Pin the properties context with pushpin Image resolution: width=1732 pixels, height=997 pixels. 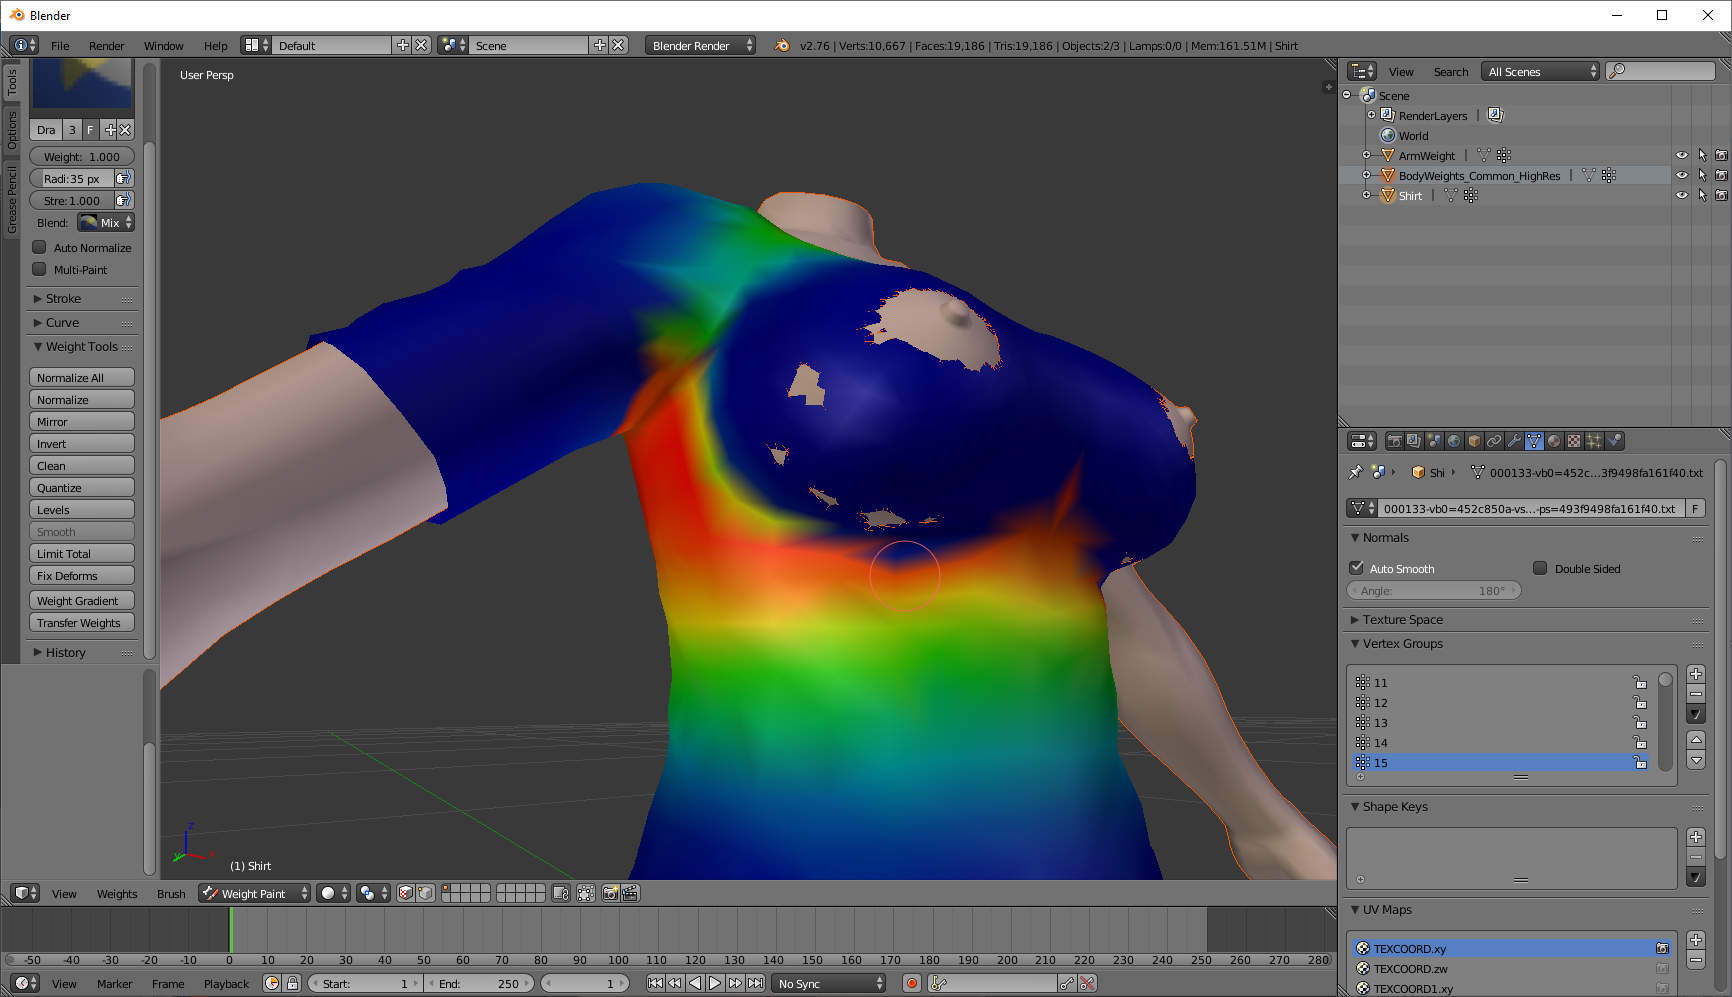tap(1356, 472)
